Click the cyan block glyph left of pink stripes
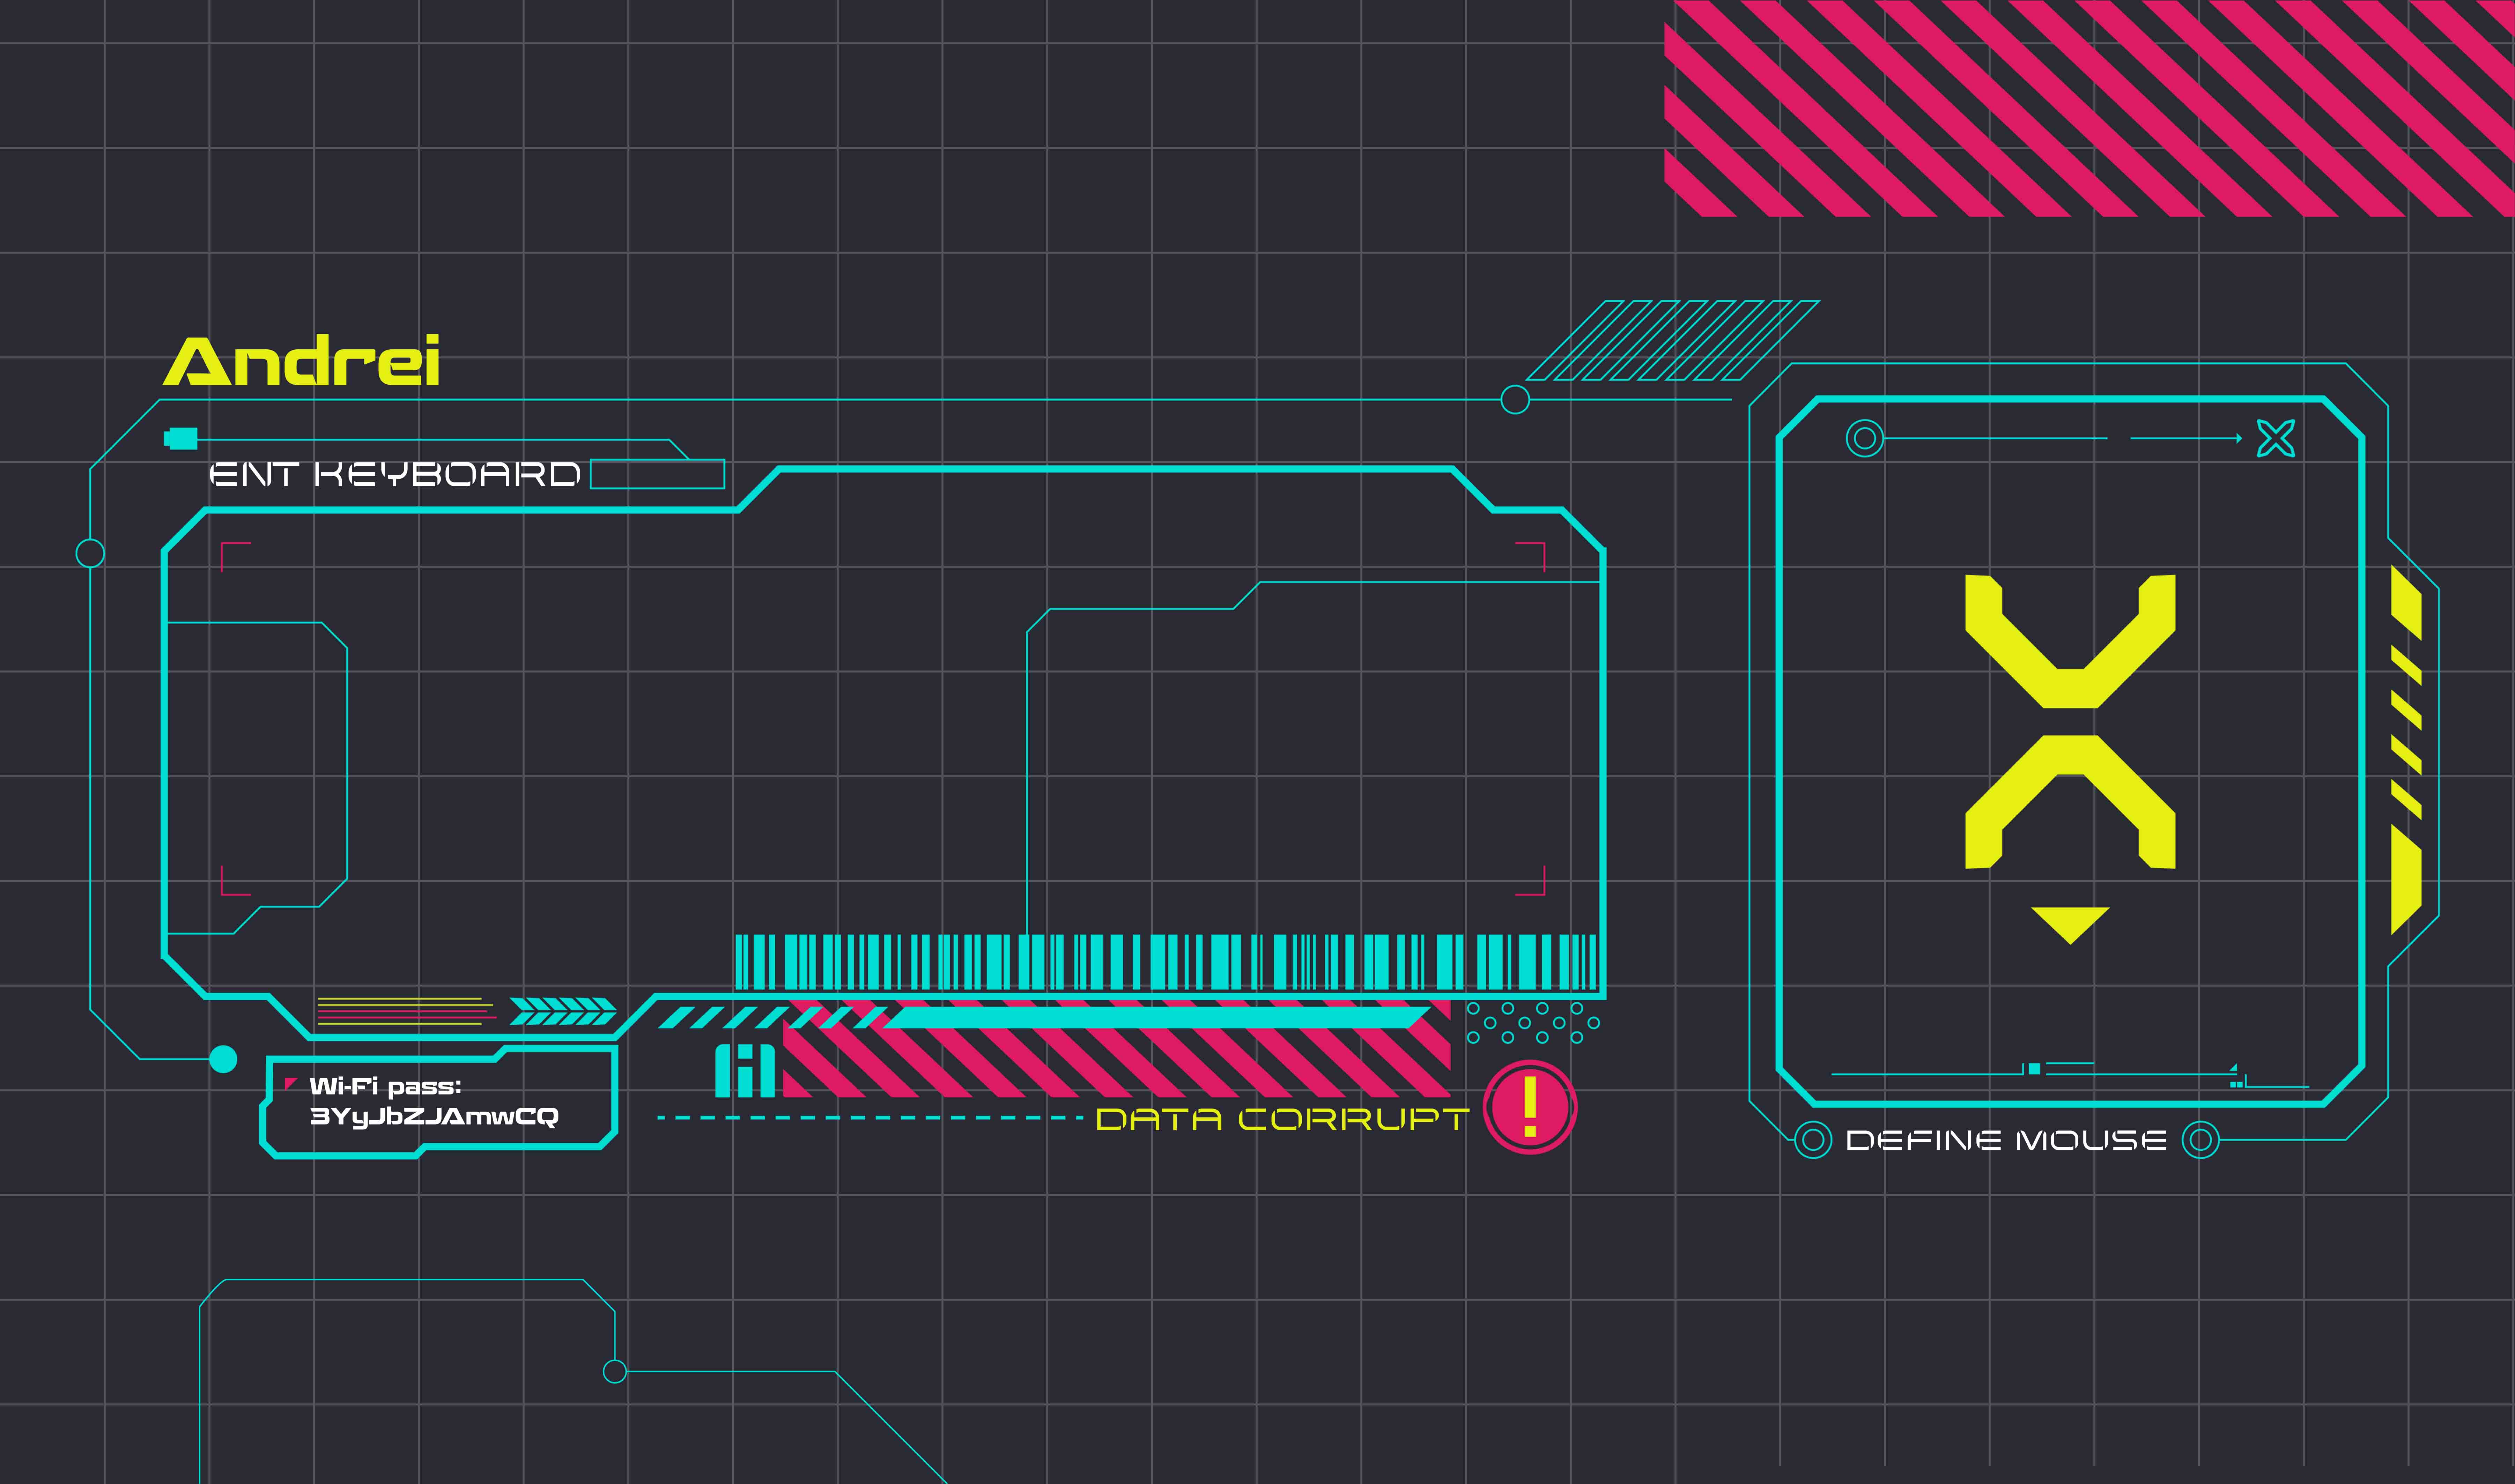The image size is (2515, 1484). pyautogui.click(x=745, y=1071)
